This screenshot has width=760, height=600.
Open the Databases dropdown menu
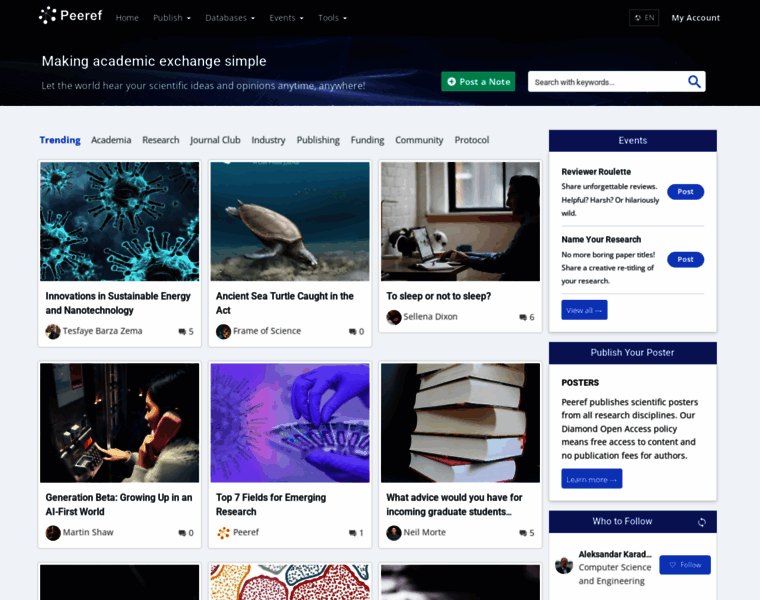[x=229, y=18]
